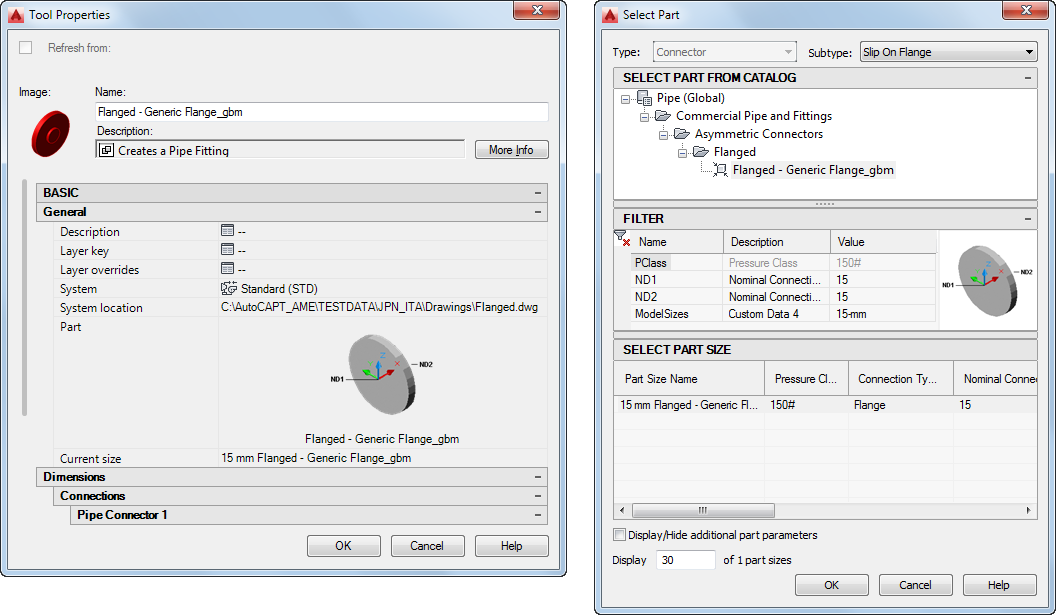Close the Select Part dialog

(1025, 9)
